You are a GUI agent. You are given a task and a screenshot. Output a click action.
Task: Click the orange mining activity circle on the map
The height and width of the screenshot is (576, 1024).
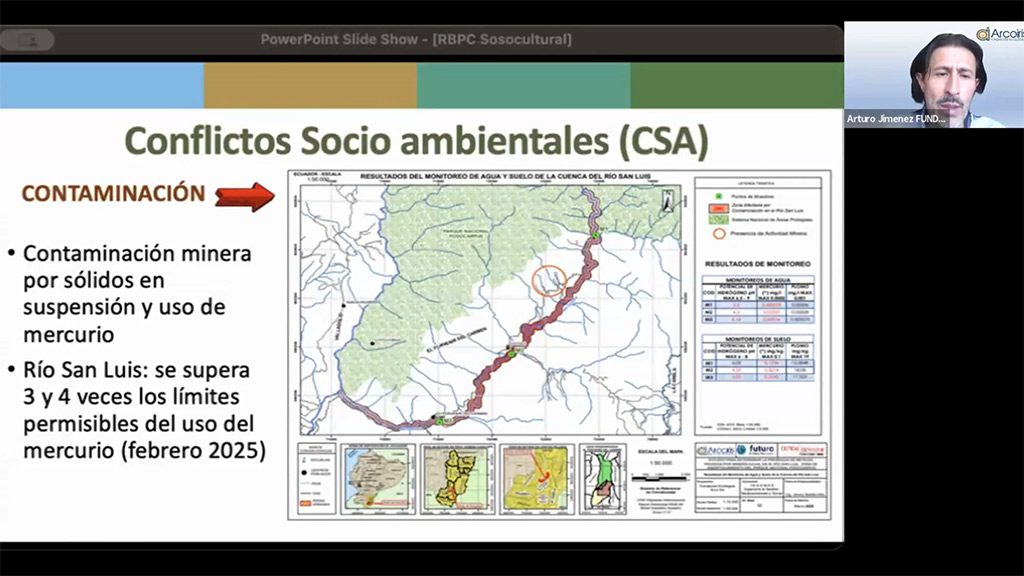(x=549, y=281)
